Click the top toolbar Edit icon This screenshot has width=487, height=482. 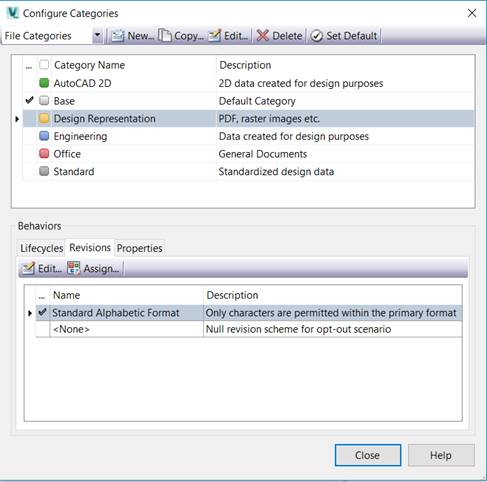pyautogui.click(x=215, y=36)
